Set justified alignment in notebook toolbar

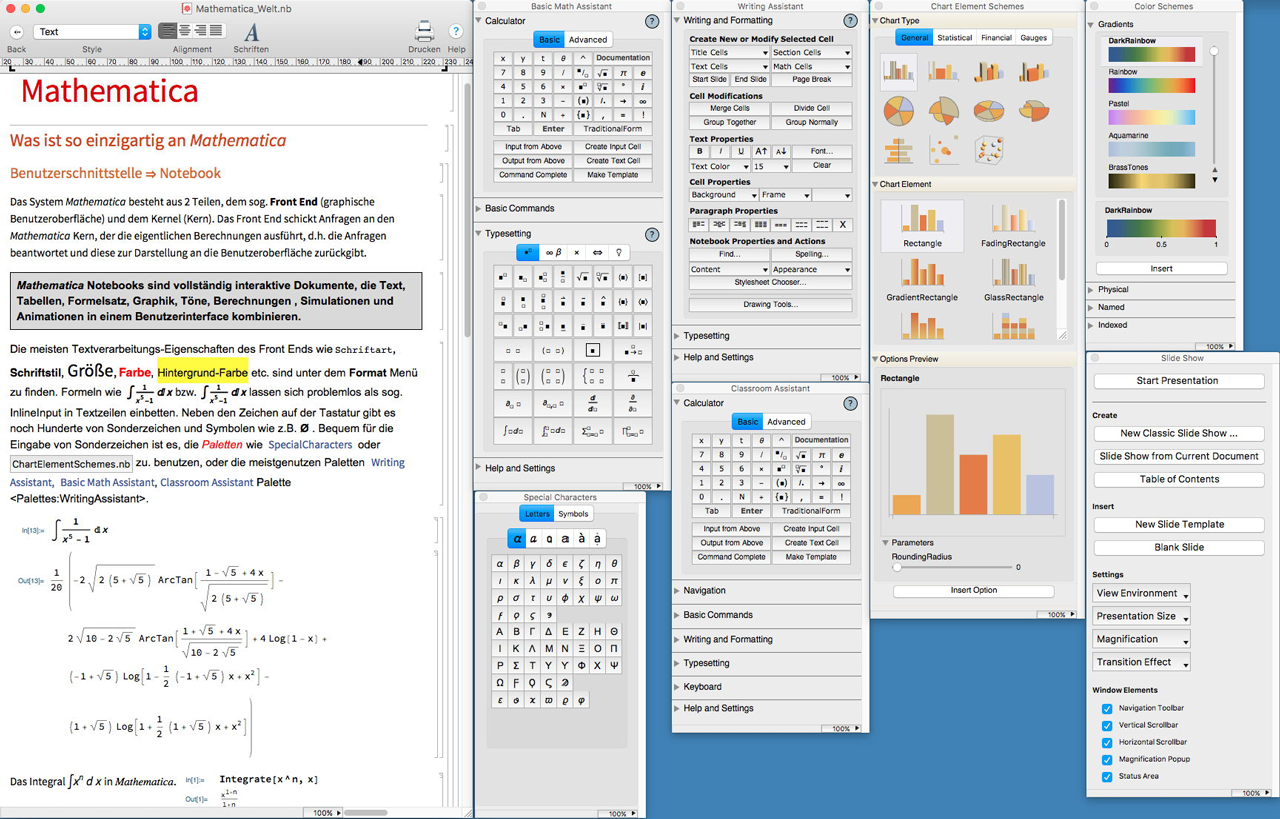(215, 32)
